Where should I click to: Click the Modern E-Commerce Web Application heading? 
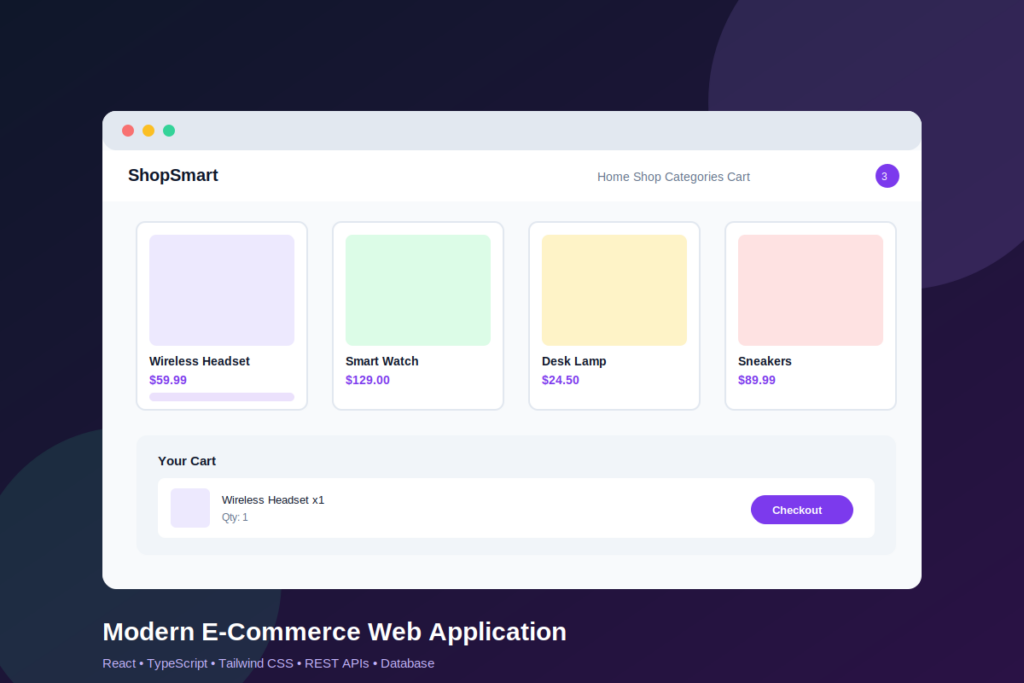334,631
